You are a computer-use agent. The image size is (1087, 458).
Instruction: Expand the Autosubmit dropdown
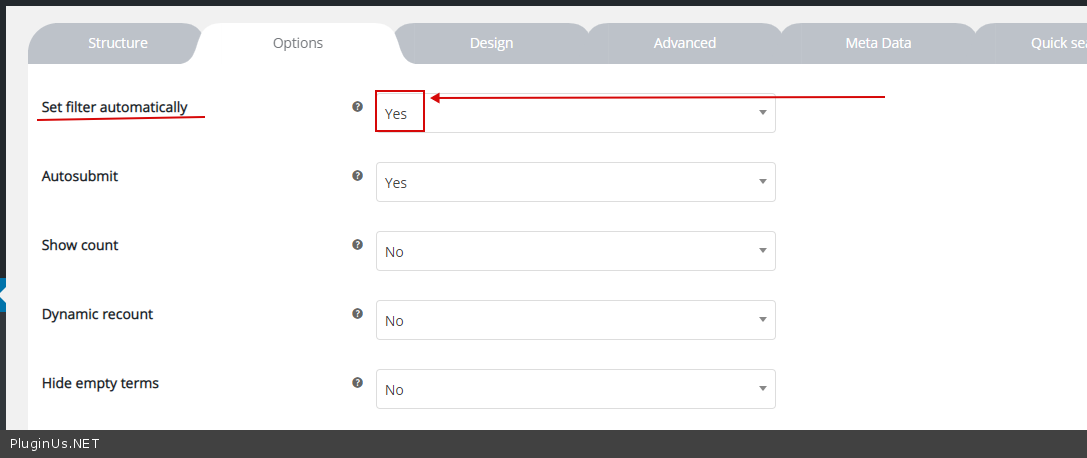tap(575, 182)
